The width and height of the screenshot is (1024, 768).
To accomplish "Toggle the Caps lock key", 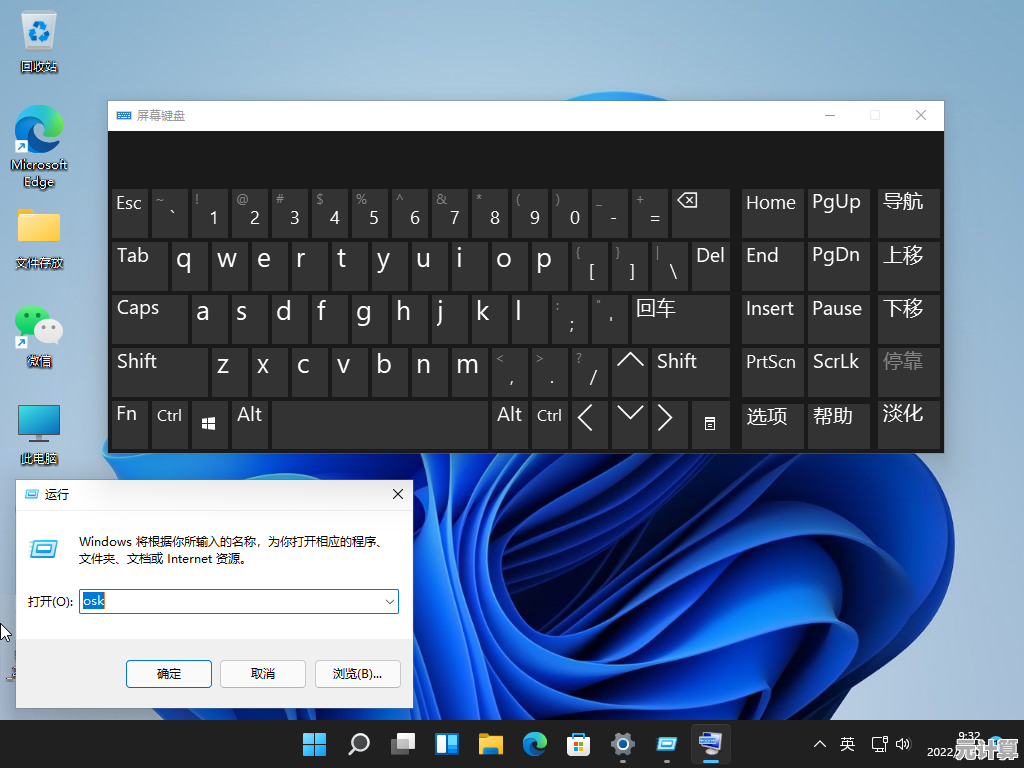I will [149, 319].
